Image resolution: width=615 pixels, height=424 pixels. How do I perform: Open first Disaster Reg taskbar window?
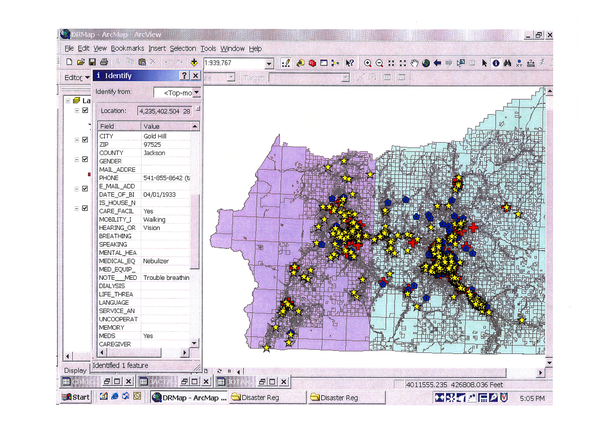point(268,397)
